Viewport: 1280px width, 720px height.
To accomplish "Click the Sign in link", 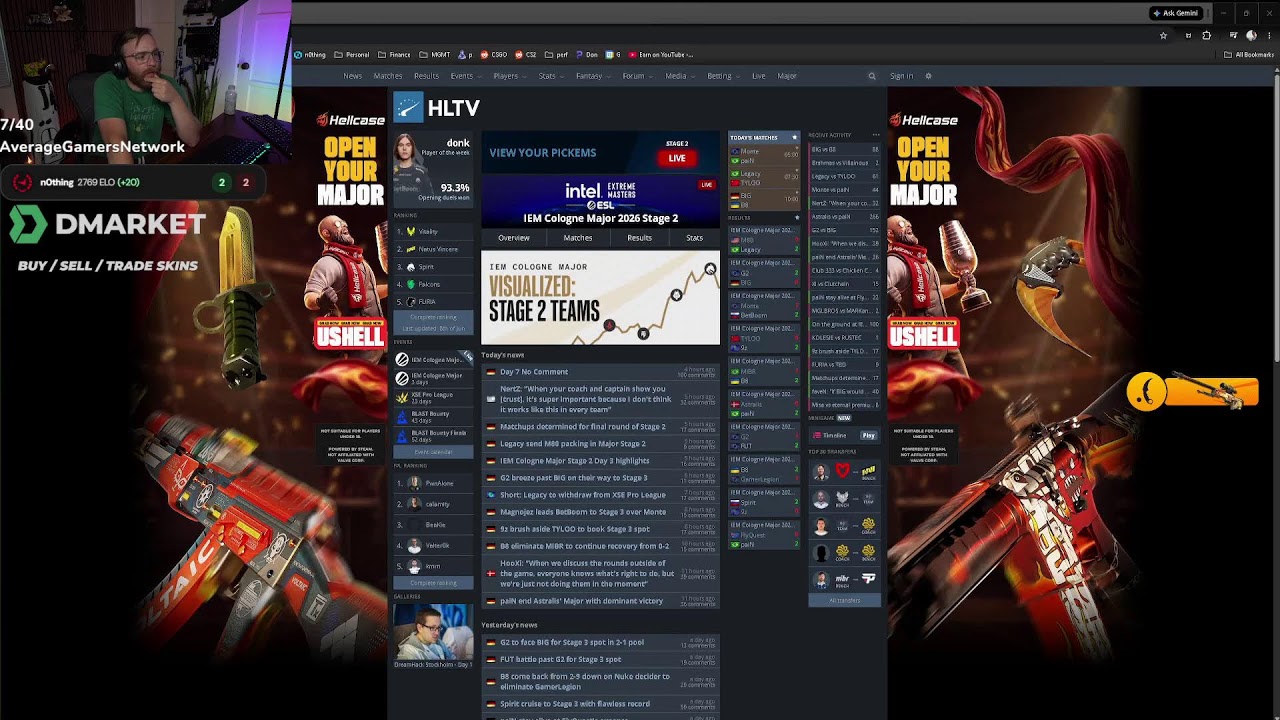I will (x=901, y=76).
